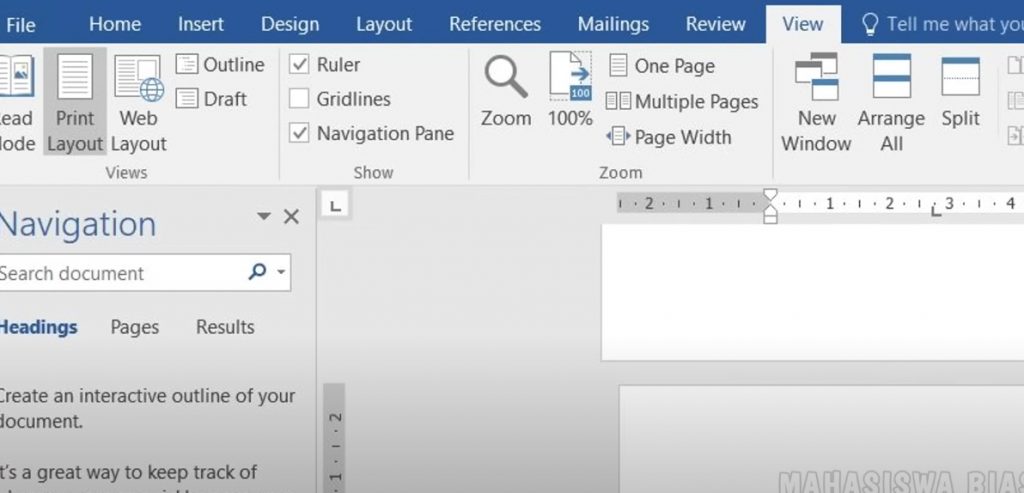The height and width of the screenshot is (493, 1024).
Task: Show Results in Navigation pane
Action: [225, 327]
